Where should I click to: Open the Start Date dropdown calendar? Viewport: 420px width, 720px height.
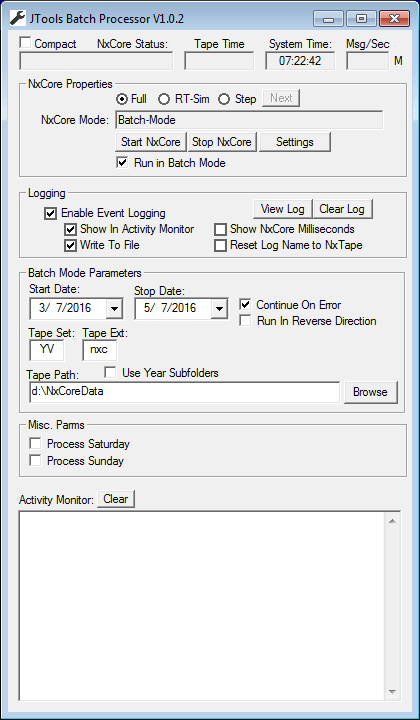tap(114, 309)
